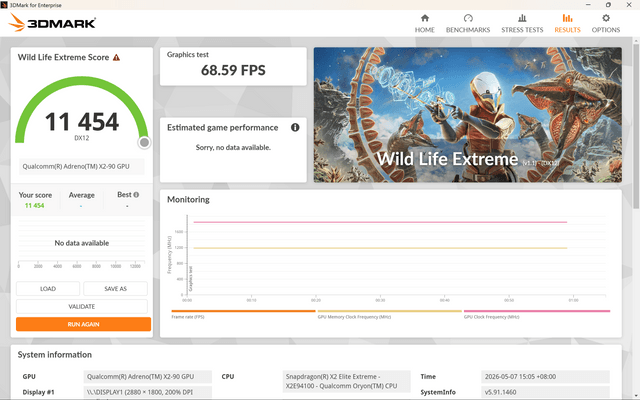The image size is (640, 400).
Task: Go to the HOME menu label
Action: (424, 30)
